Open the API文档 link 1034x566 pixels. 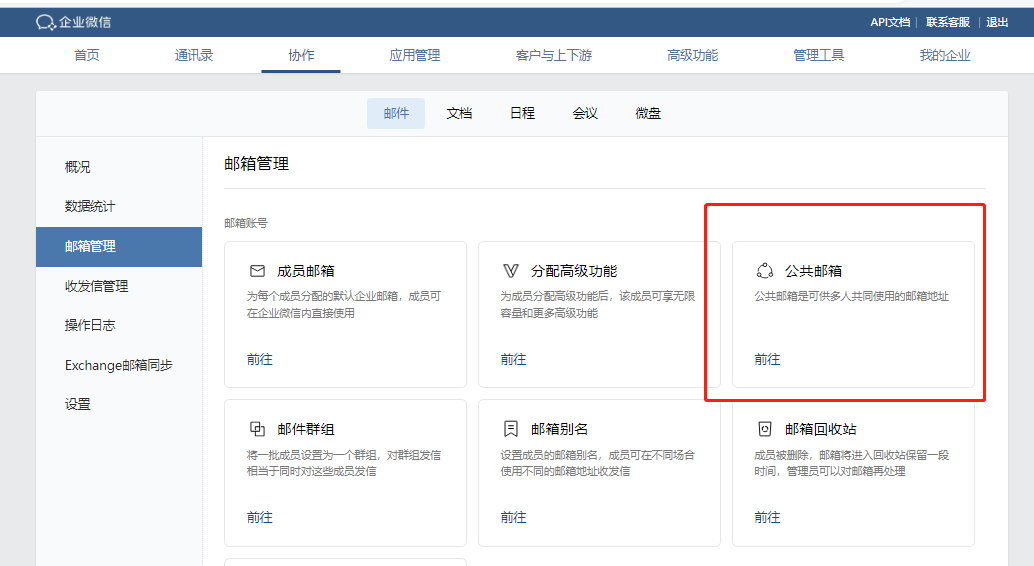889,22
